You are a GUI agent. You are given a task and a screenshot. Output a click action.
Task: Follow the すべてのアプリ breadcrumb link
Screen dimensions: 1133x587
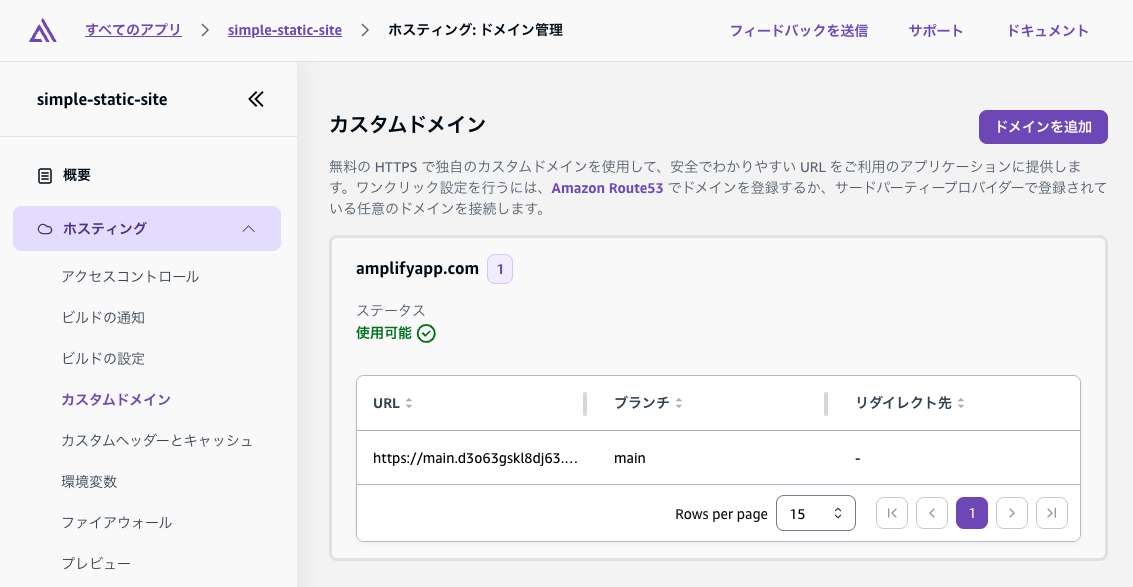coord(133,30)
